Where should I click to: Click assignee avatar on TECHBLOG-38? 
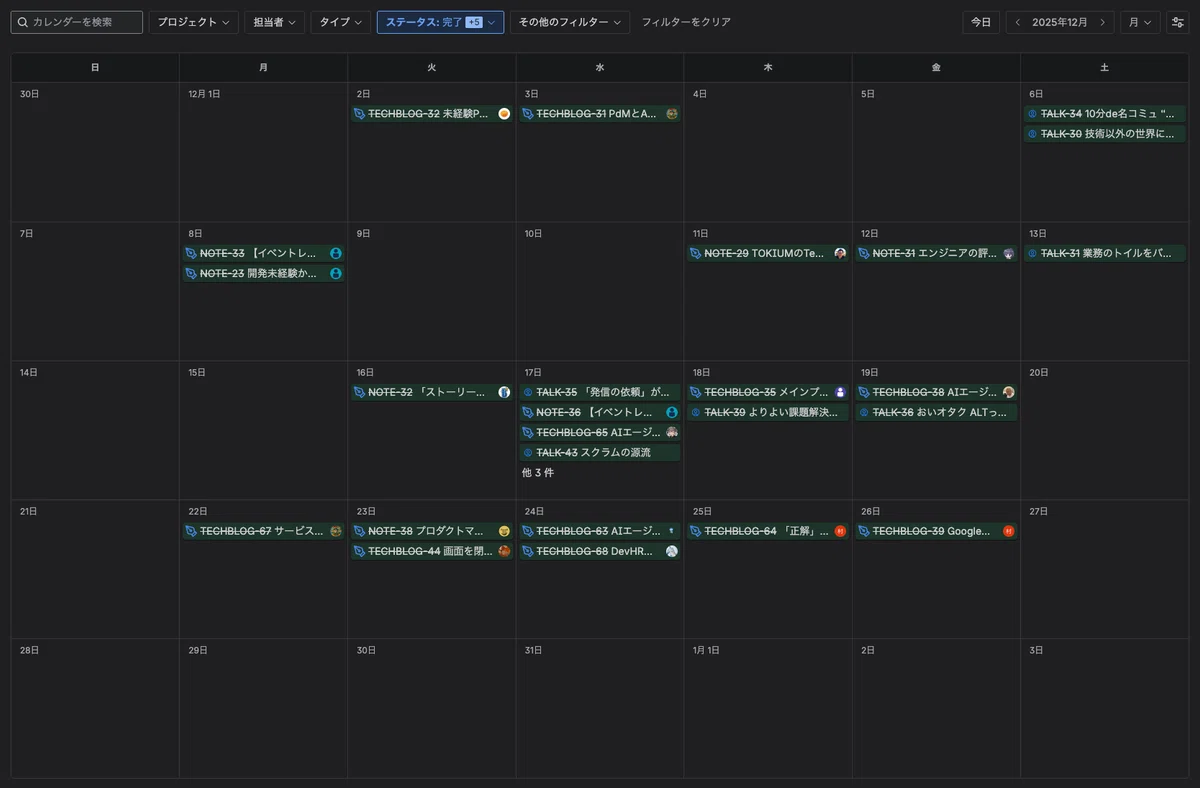(1008, 392)
